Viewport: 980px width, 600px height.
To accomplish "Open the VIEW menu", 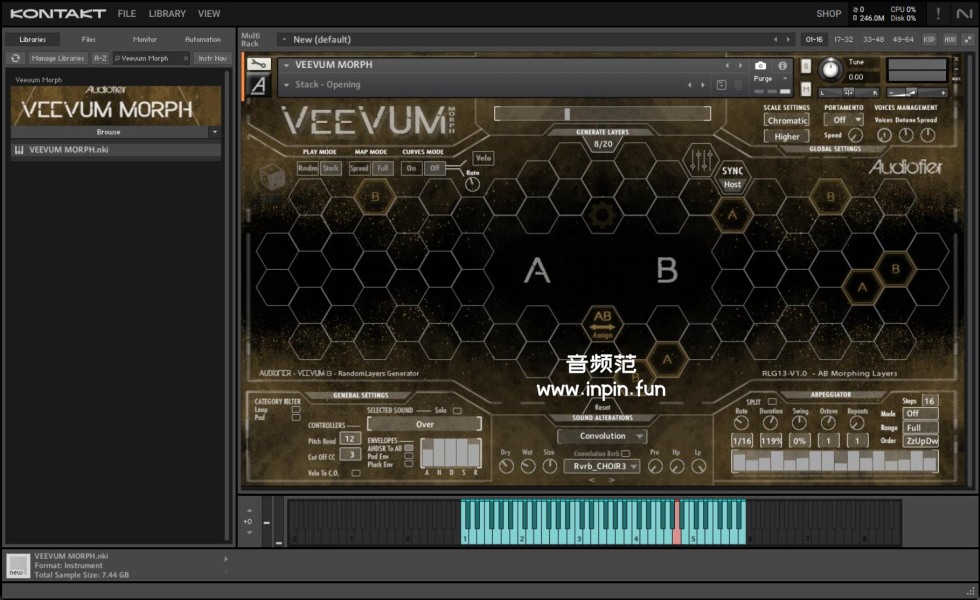I will (x=209, y=14).
